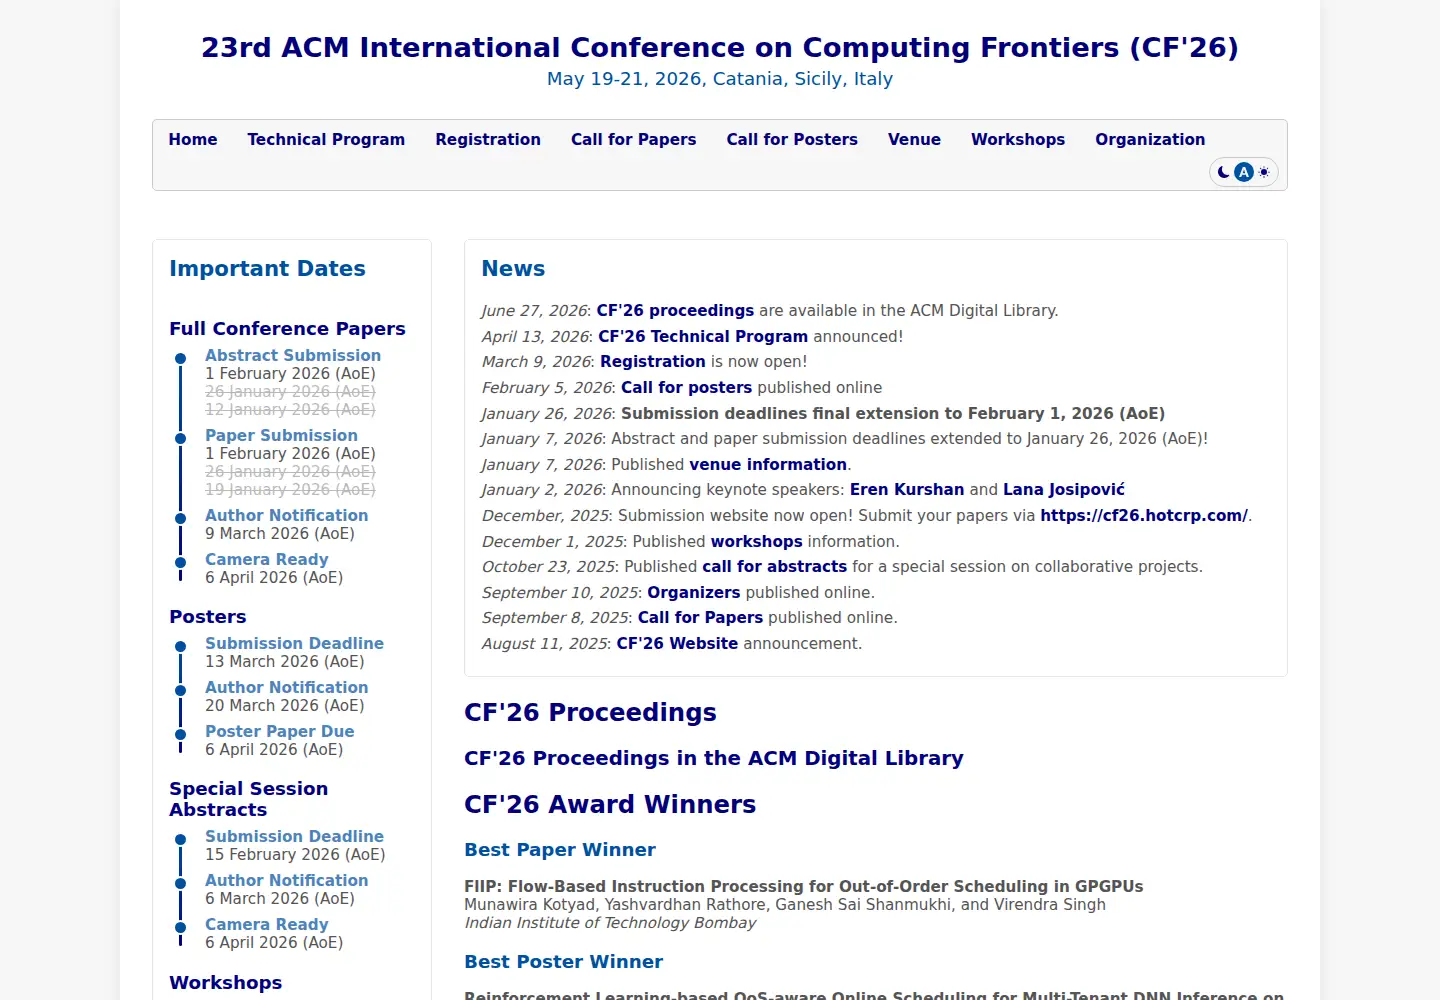Open the Registration menu item
The image size is (1440, 1000).
point(488,140)
